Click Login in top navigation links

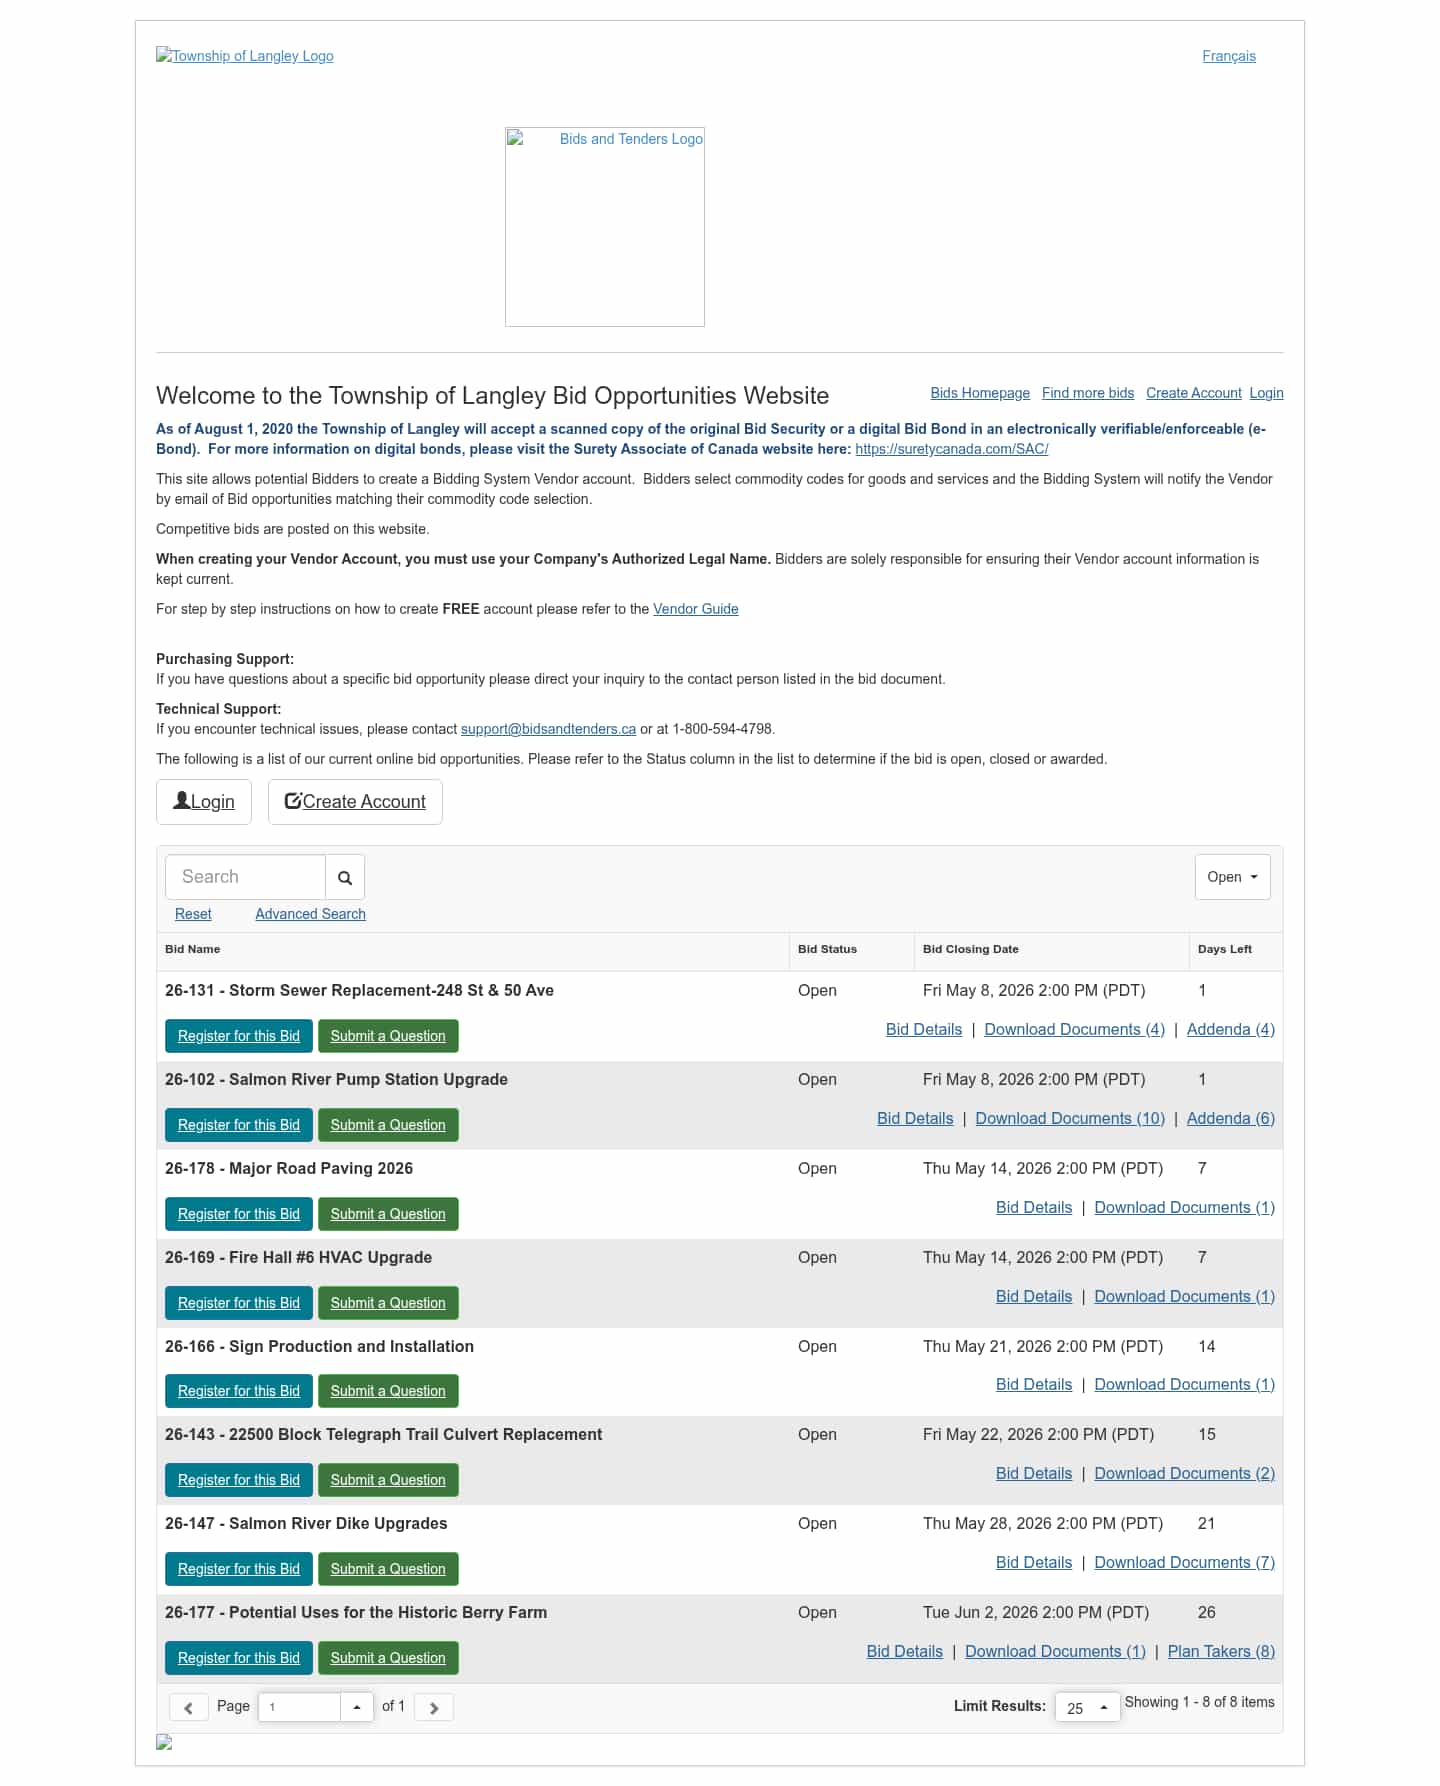[x=1266, y=393]
